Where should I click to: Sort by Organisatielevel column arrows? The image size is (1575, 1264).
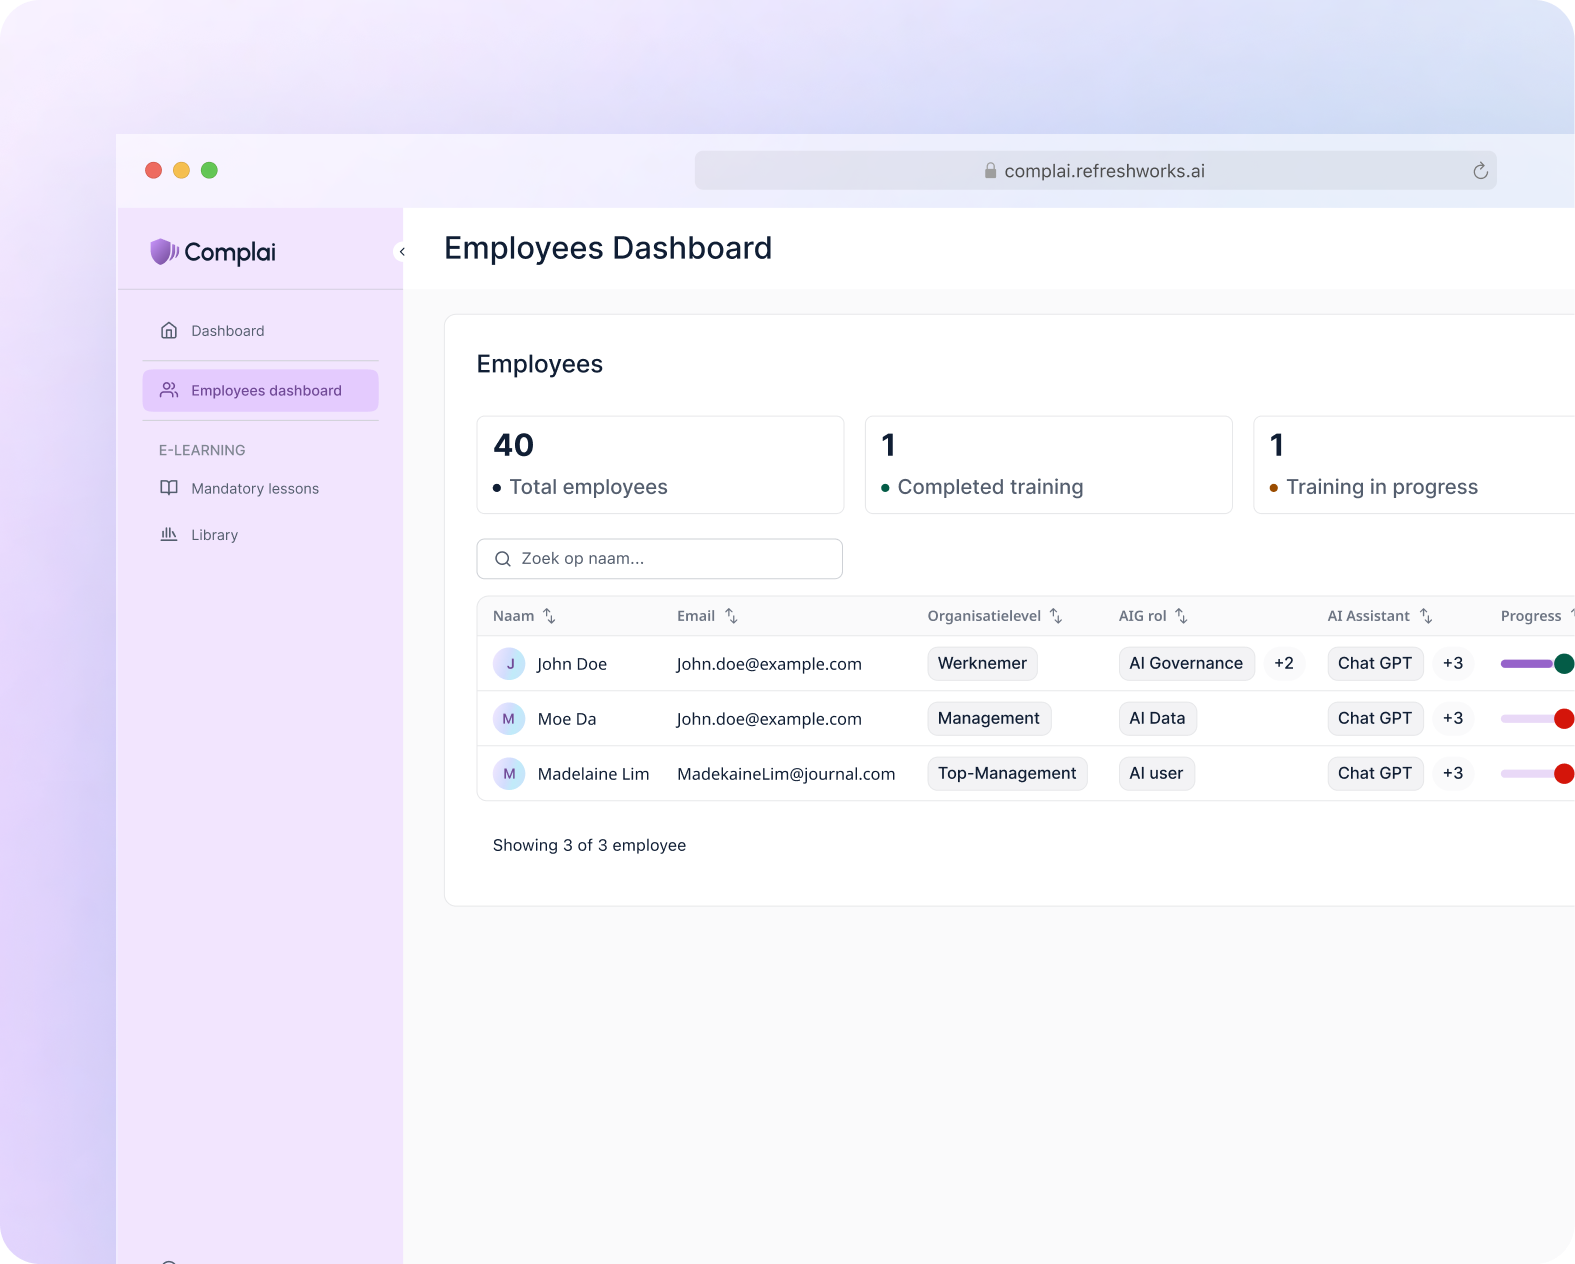(1056, 616)
